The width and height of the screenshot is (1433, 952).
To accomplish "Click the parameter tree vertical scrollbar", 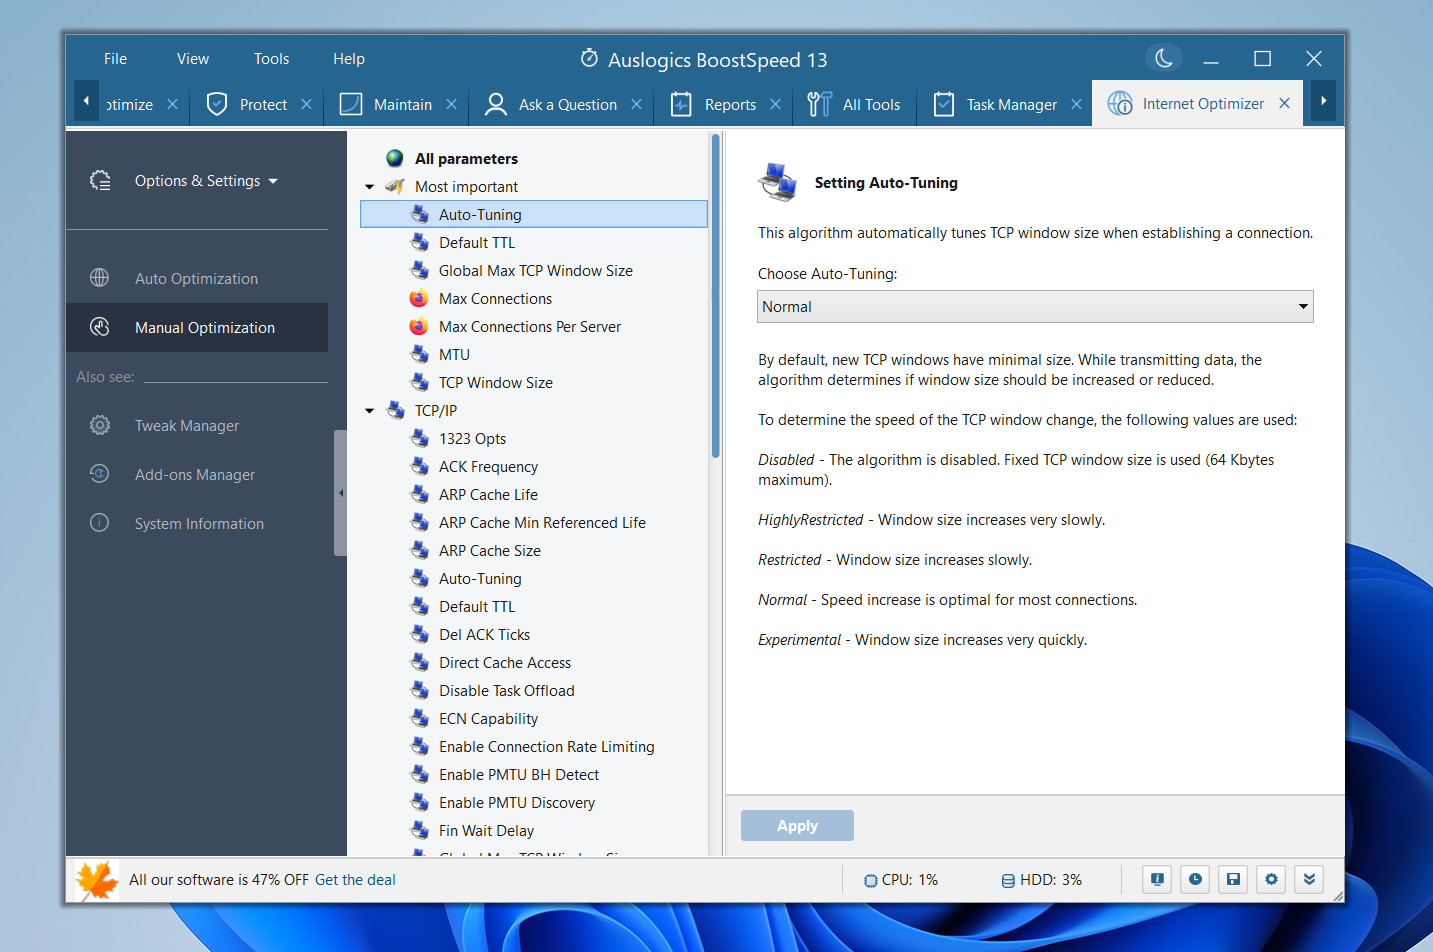I will tap(715, 296).
